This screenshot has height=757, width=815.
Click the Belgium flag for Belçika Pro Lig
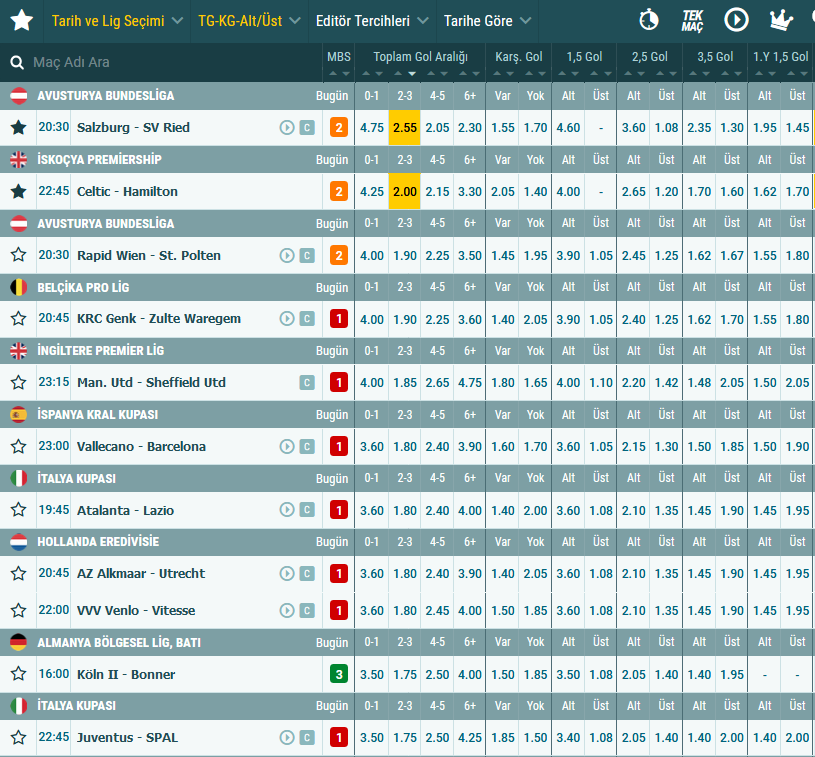pos(19,287)
